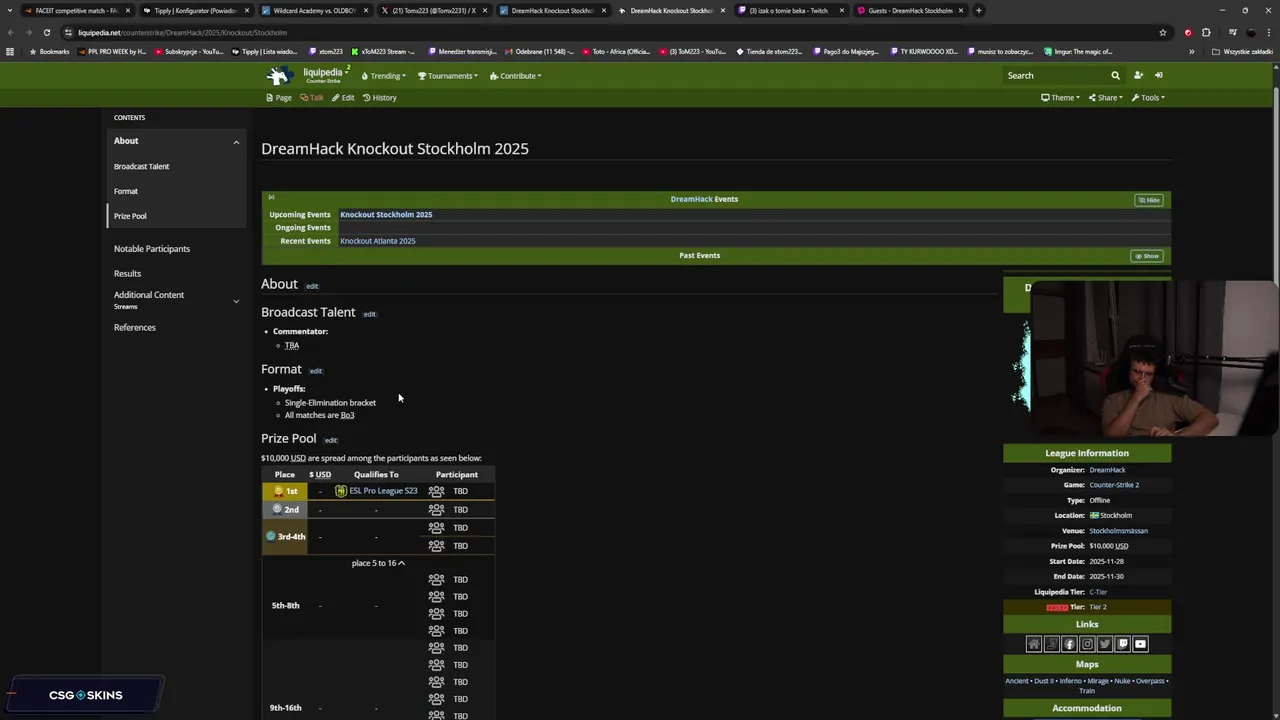Screen dimensions: 1280x720
Task: Open the Edit tab
Action: 343,98
